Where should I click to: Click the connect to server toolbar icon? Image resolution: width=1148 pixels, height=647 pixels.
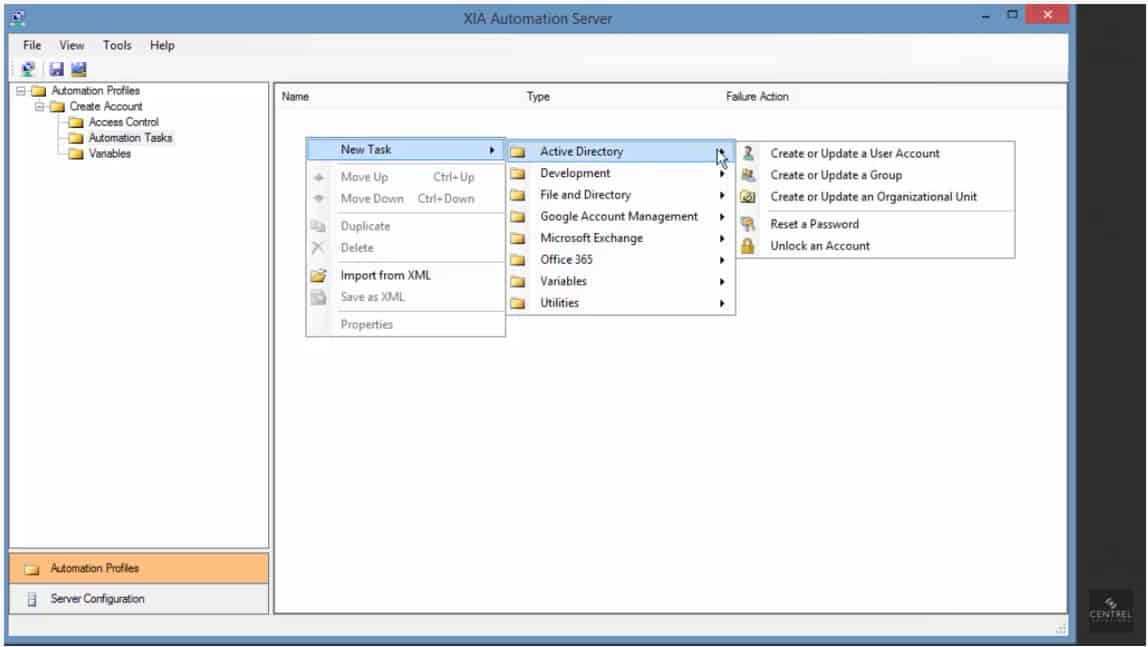[x=28, y=70]
